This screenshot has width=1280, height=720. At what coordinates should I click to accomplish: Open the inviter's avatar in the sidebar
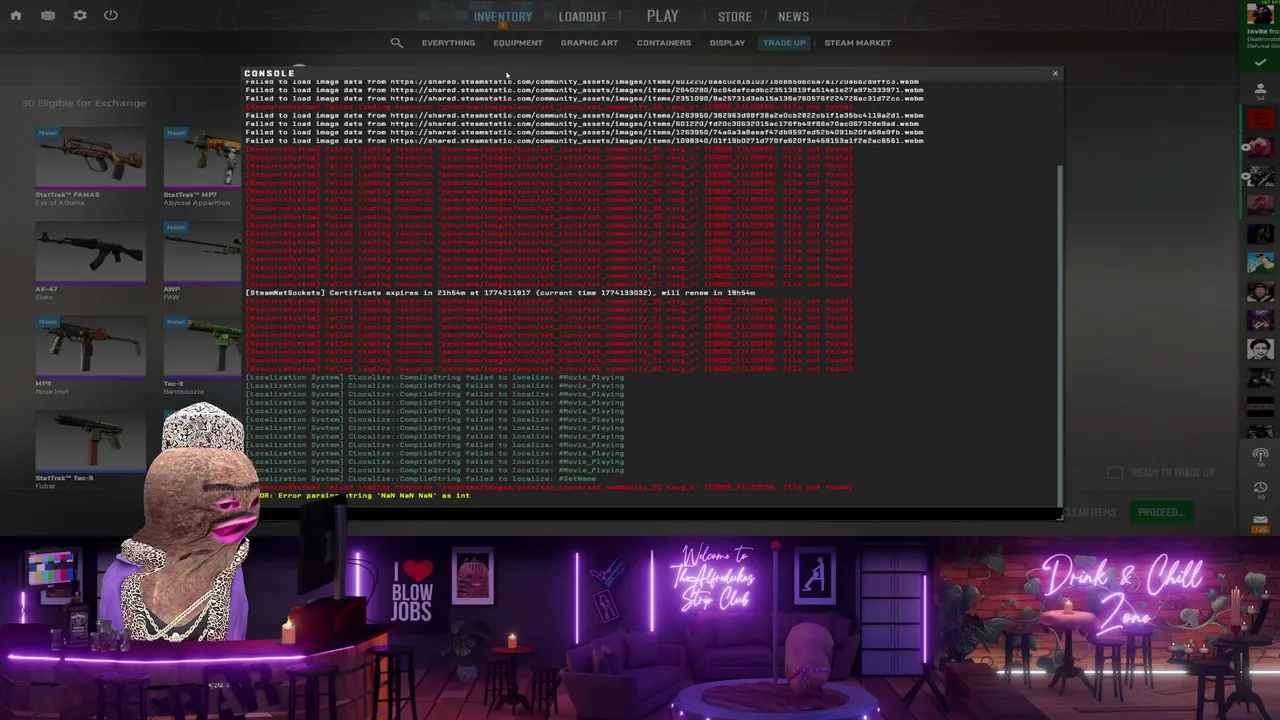tap(1259, 15)
